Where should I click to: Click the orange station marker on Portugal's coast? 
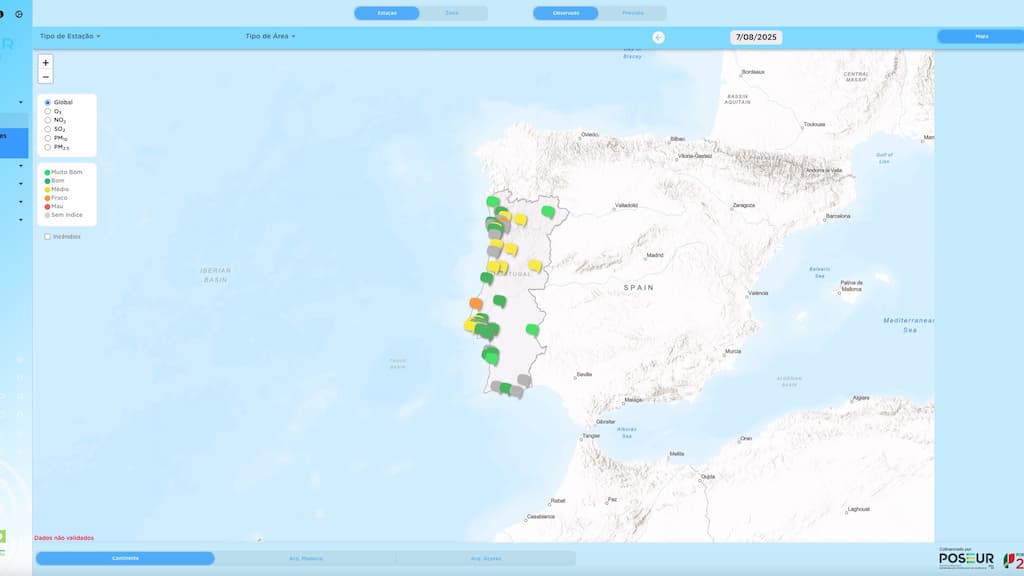(476, 303)
